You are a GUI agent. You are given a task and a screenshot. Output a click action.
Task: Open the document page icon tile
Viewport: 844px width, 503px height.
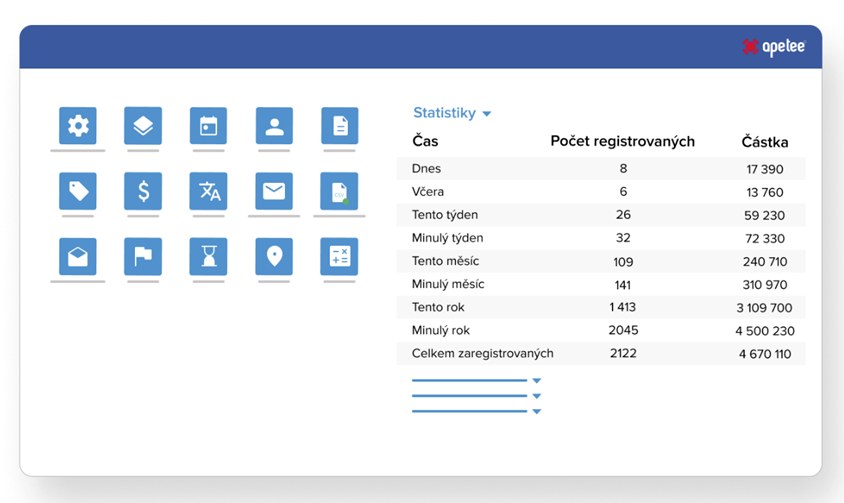(x=340, y=126)
